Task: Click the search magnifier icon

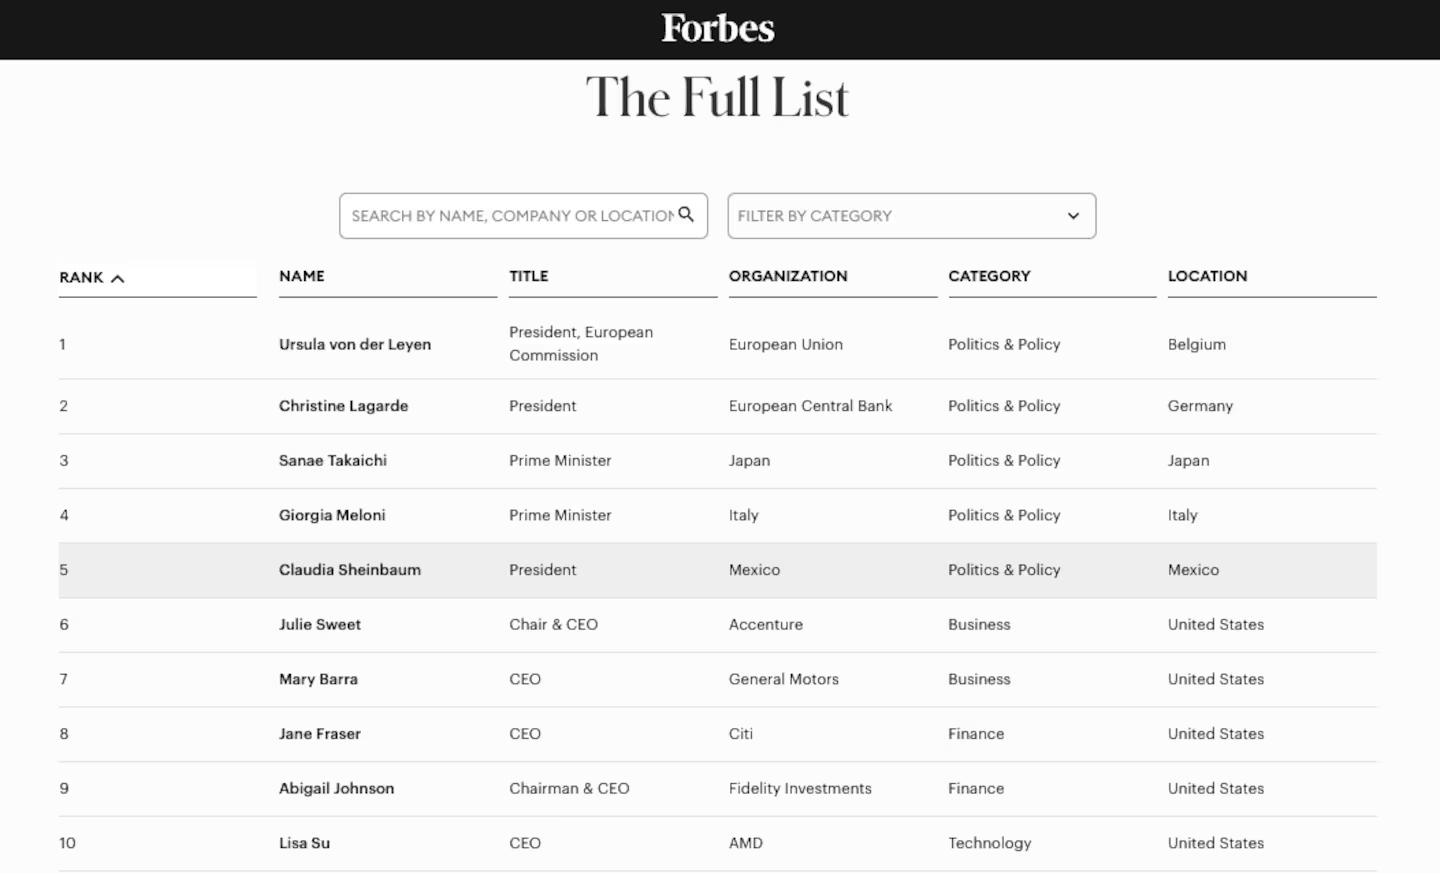Action: point(686,214)
